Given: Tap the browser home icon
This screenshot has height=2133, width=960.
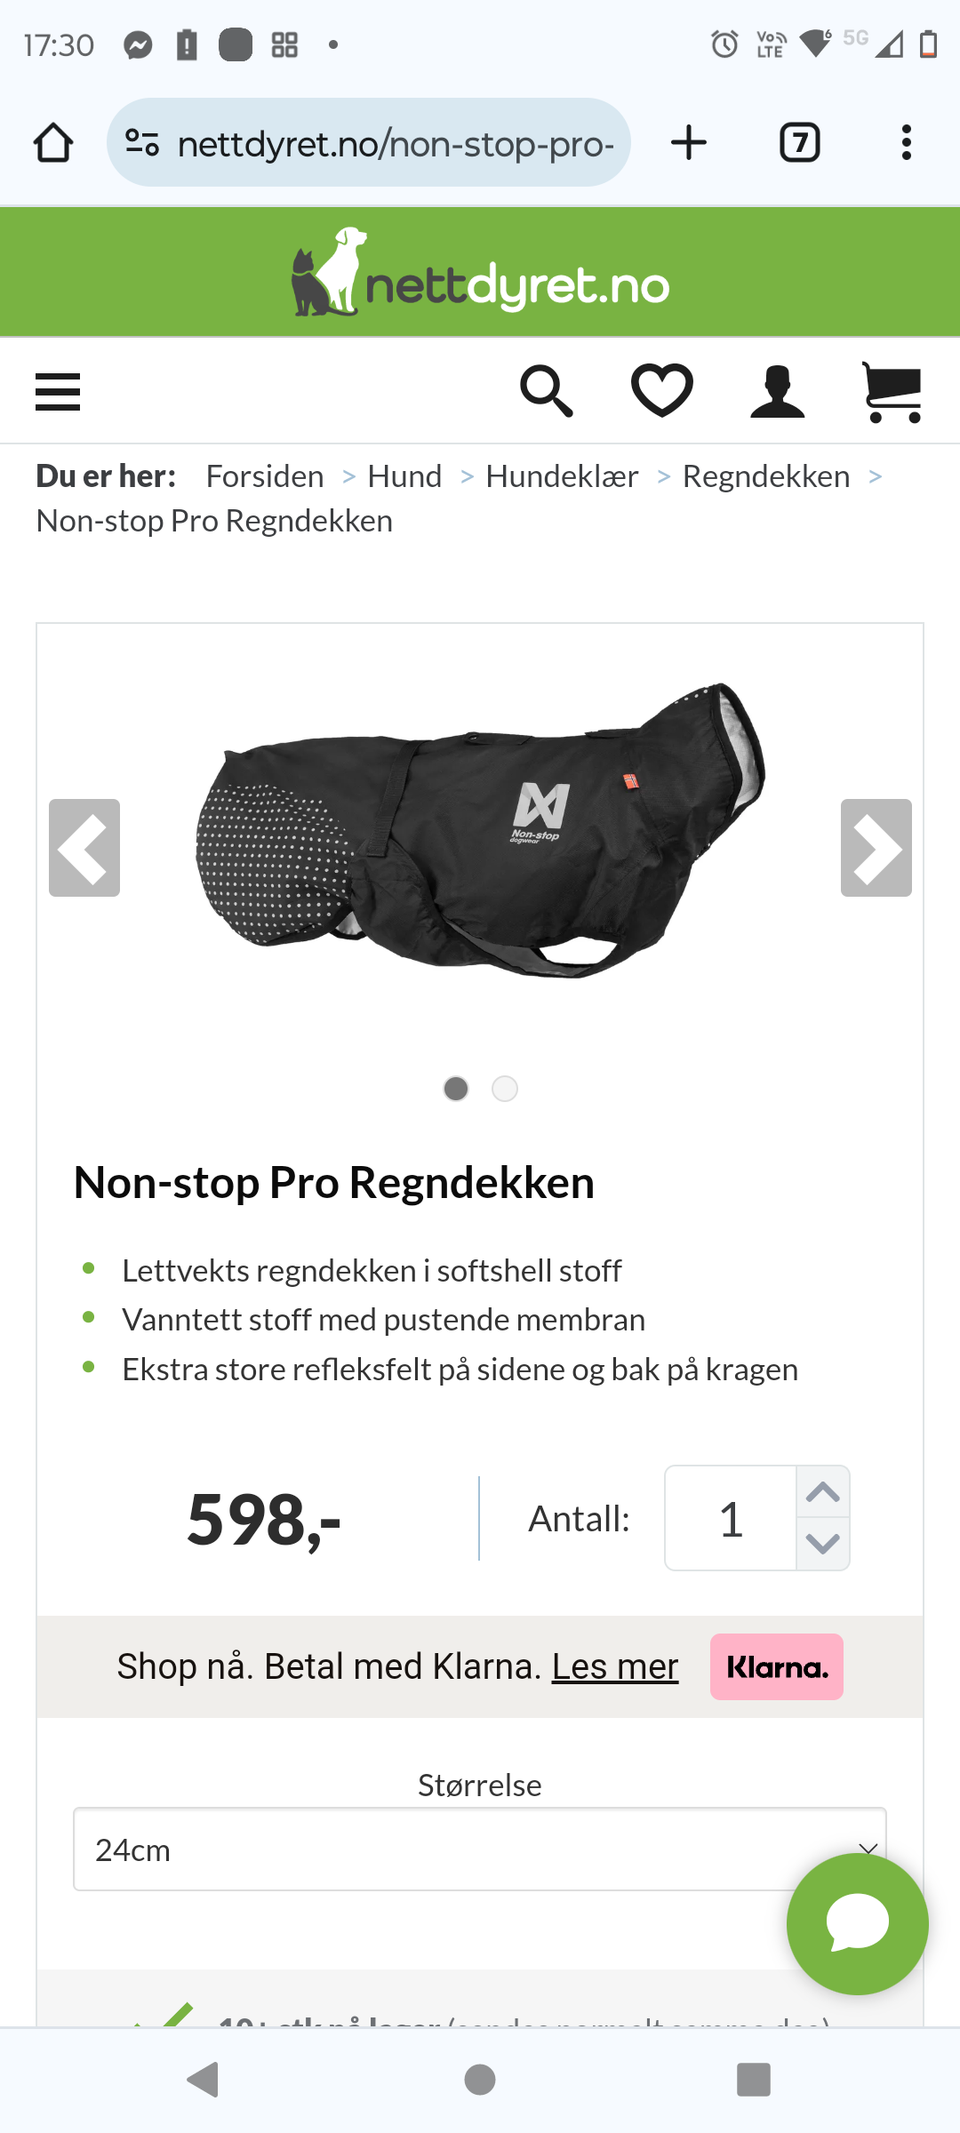Looking at the screenshot, I should click(53, 142).
